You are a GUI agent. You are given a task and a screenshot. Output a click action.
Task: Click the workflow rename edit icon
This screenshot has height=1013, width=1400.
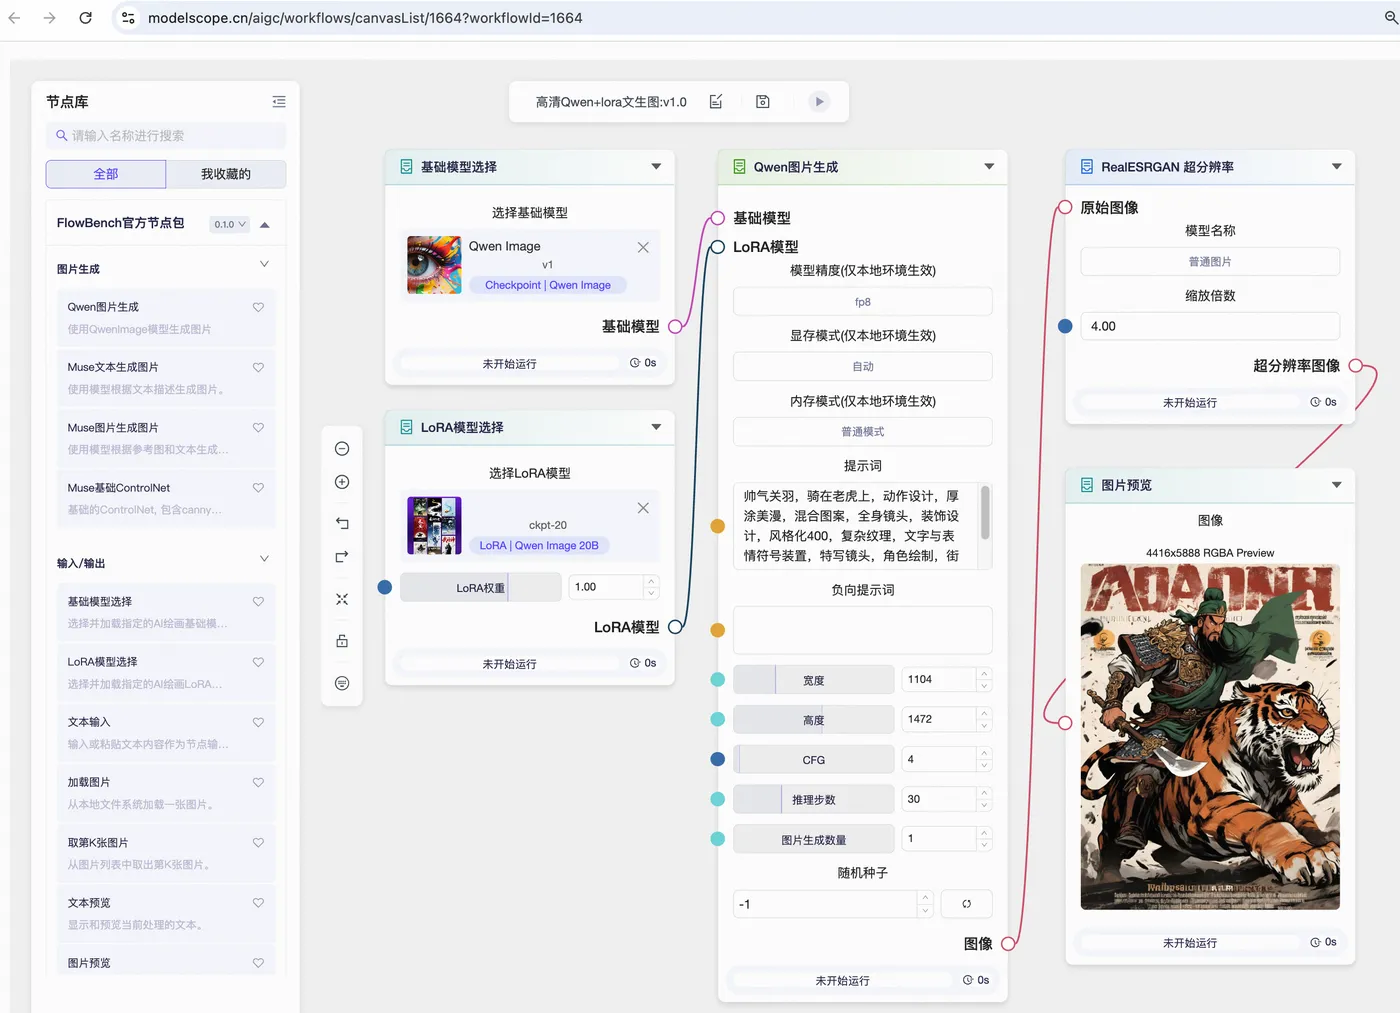tap(716, 102)
